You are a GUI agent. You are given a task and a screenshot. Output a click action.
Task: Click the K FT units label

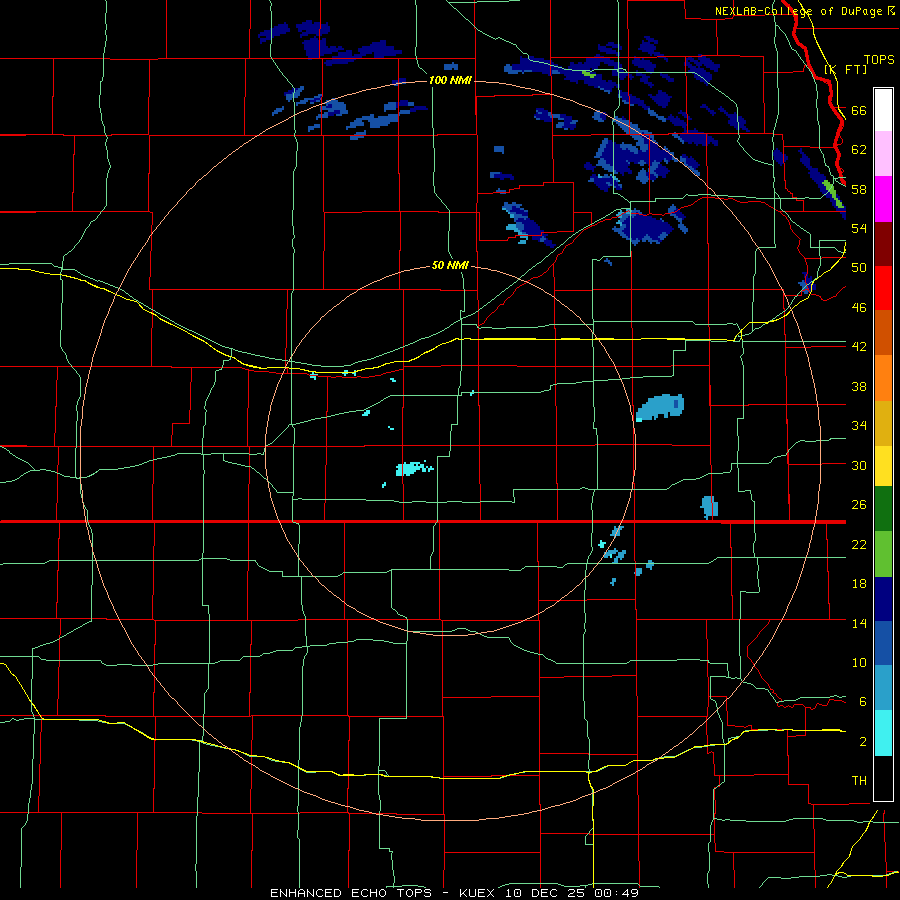point(845,69)
